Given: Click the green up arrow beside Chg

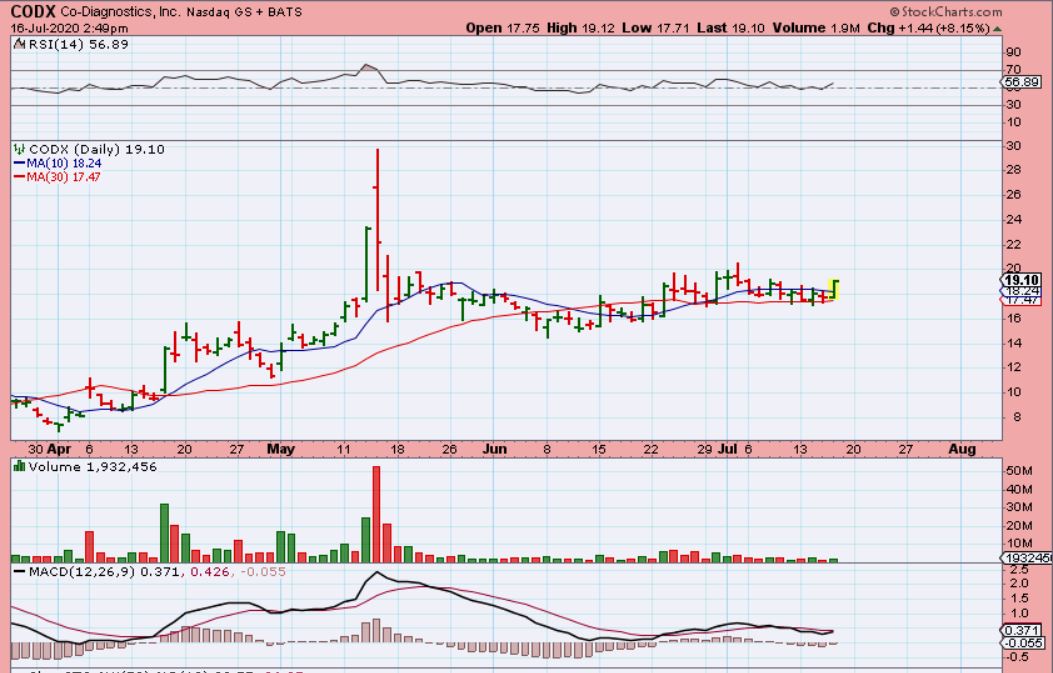Looking at the screenshot, I should (x=997, y=29).
